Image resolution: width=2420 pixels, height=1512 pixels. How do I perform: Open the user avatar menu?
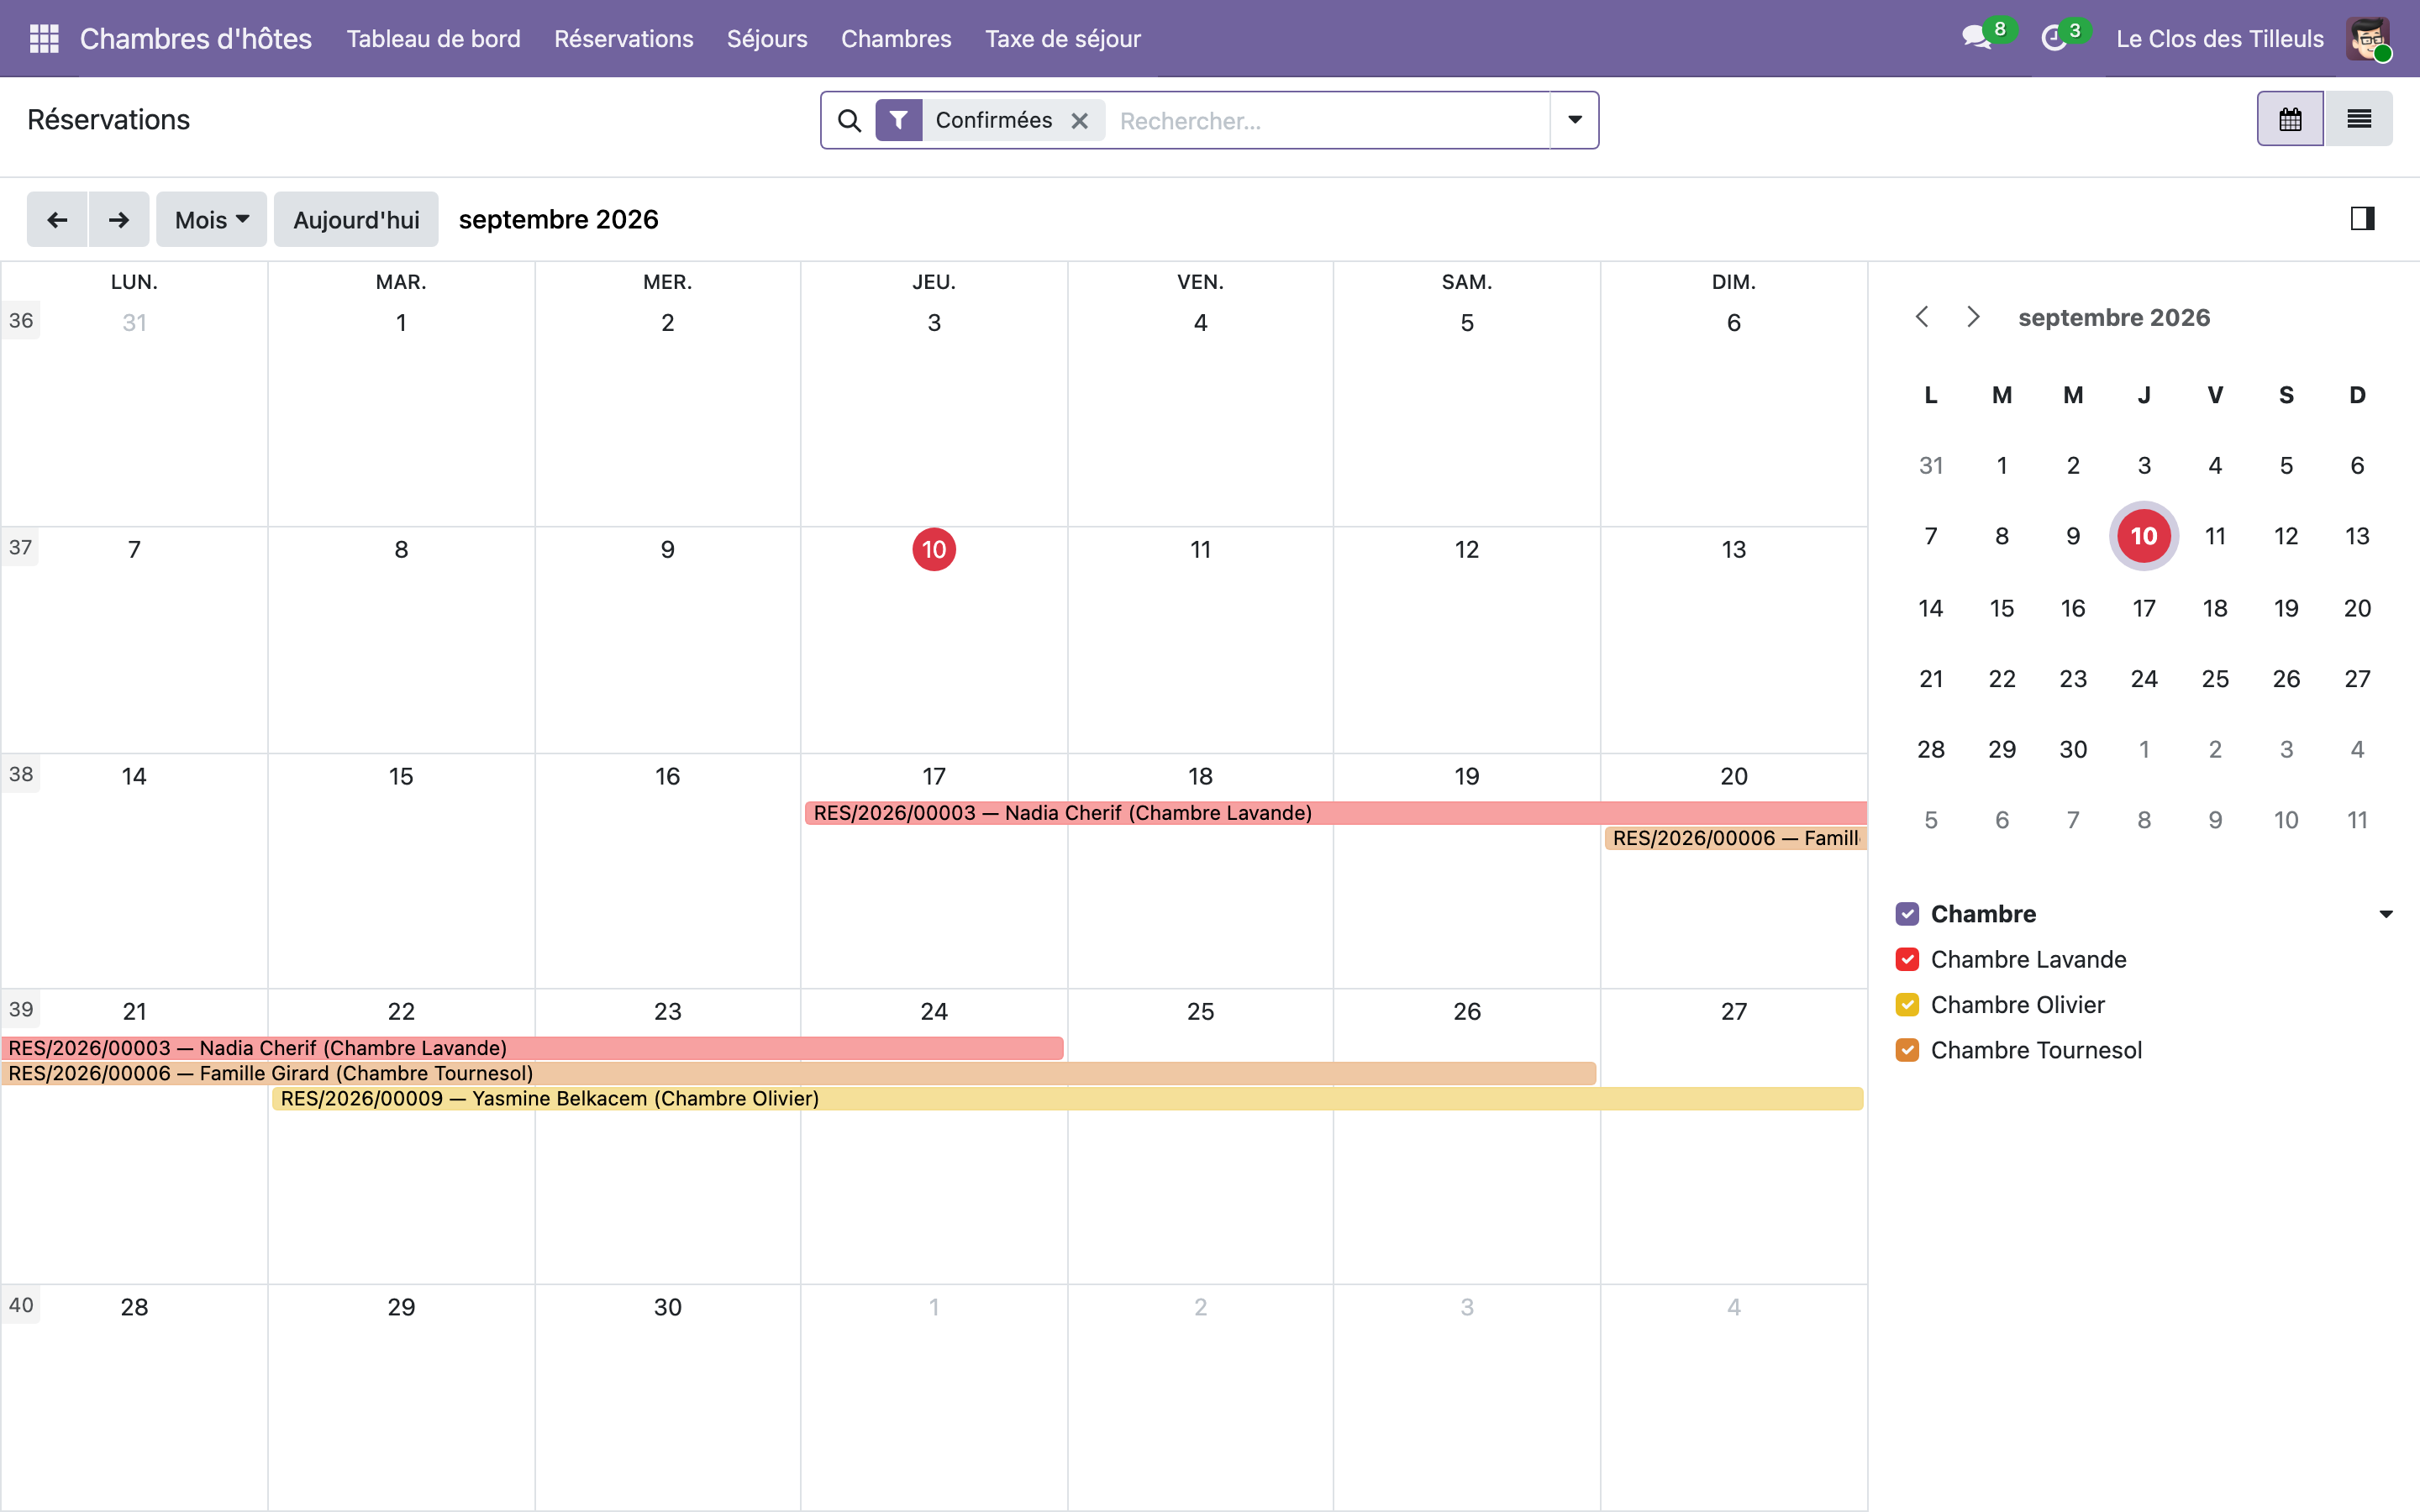pos(2368,38)
